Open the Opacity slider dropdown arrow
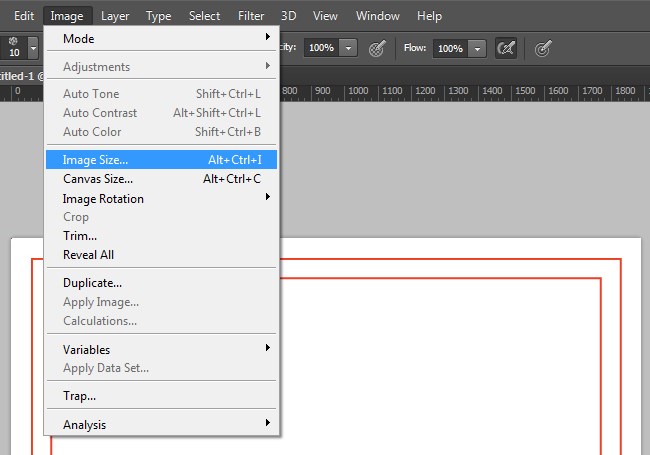 pyautogui.click(x=348, y=48)
